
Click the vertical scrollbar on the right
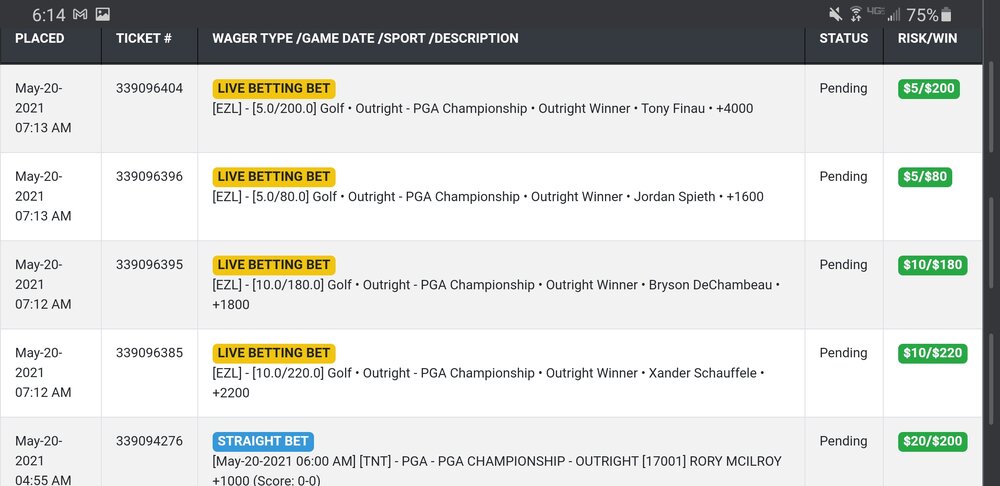pos(991,268)
